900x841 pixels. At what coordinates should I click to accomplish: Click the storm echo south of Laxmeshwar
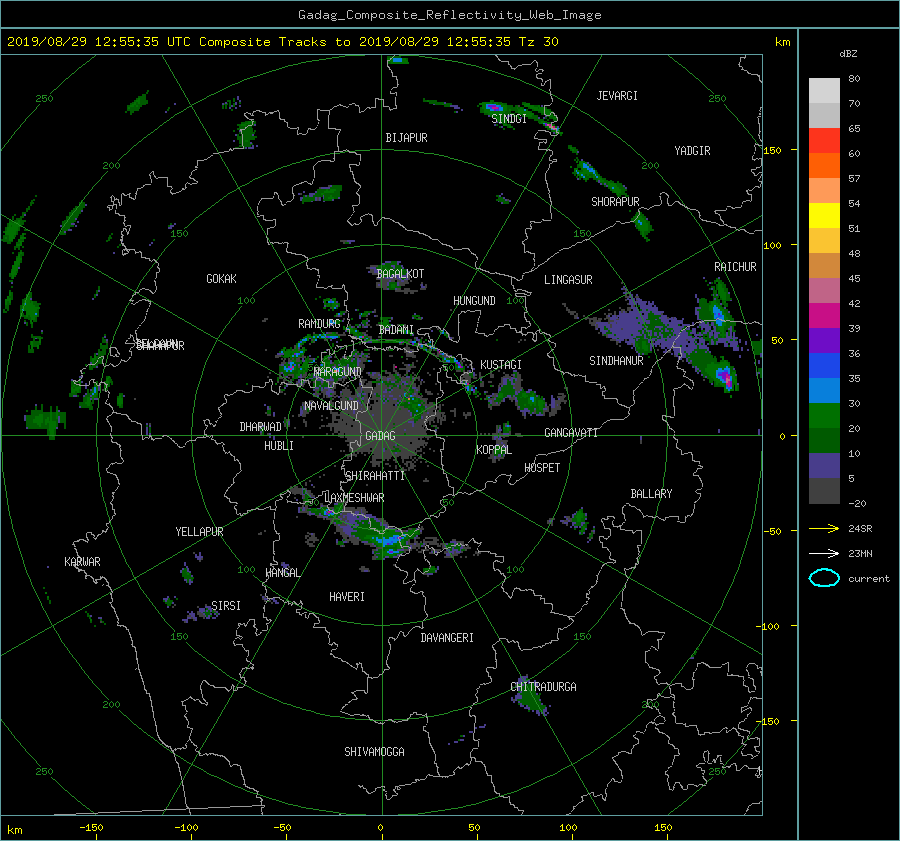tap(379, 535)
